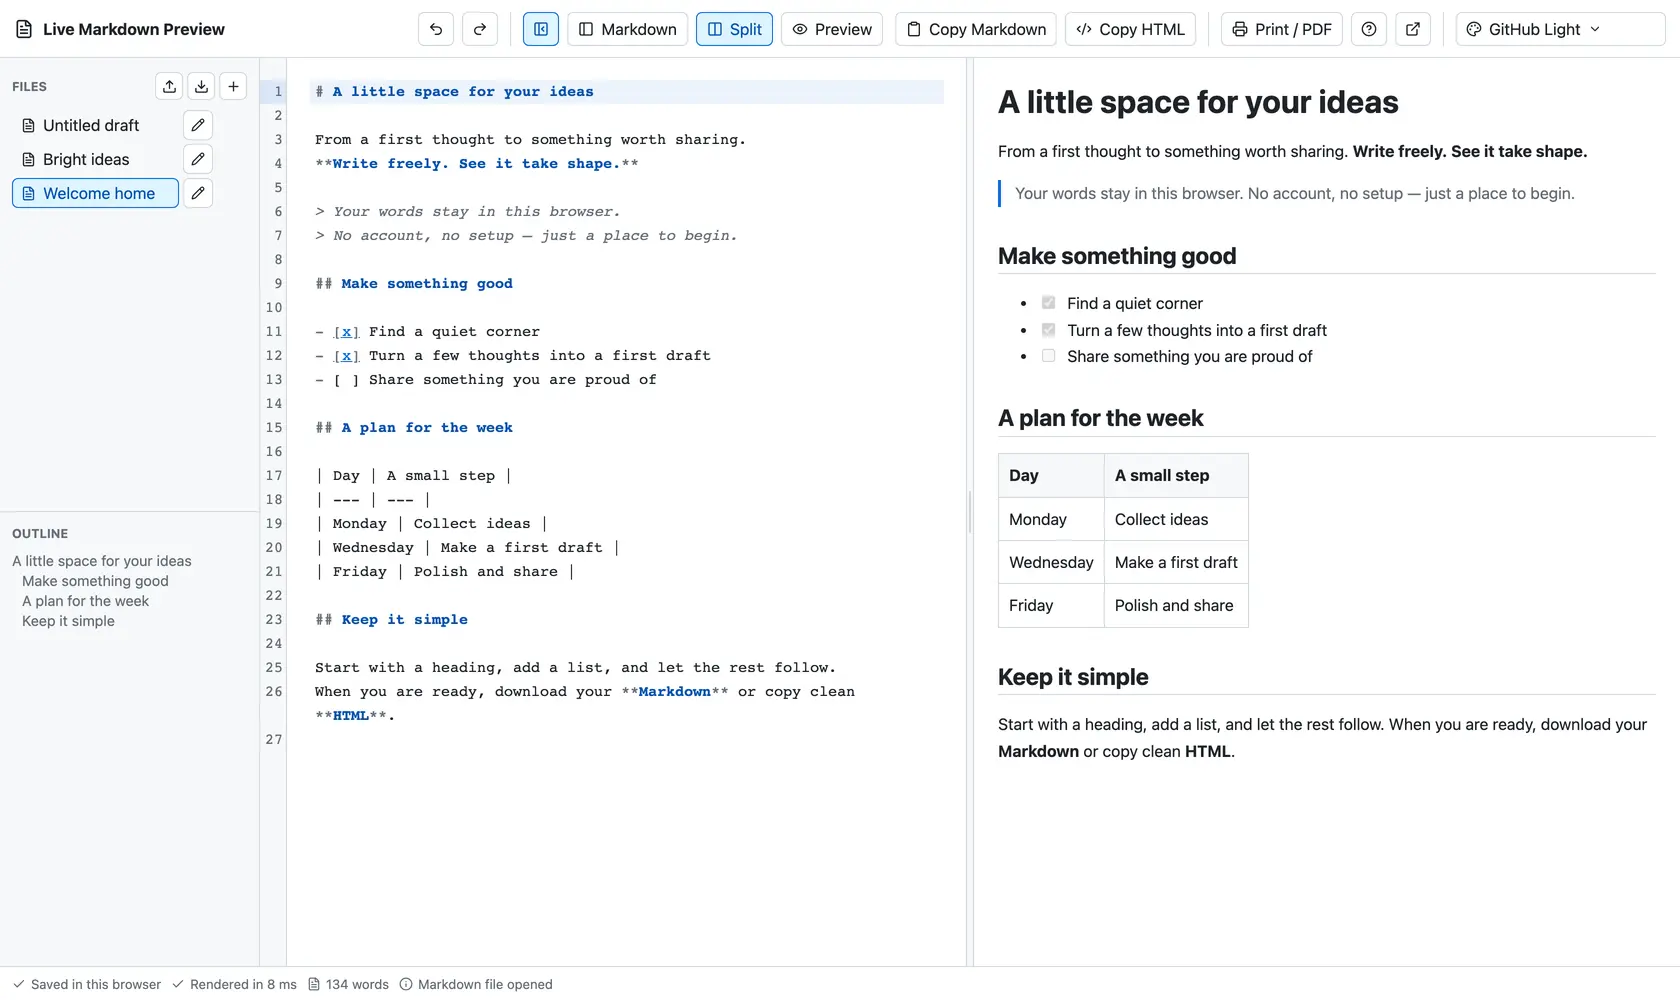Open the help question mark icon
1680x1000 pixels.
click(1369, 29)
